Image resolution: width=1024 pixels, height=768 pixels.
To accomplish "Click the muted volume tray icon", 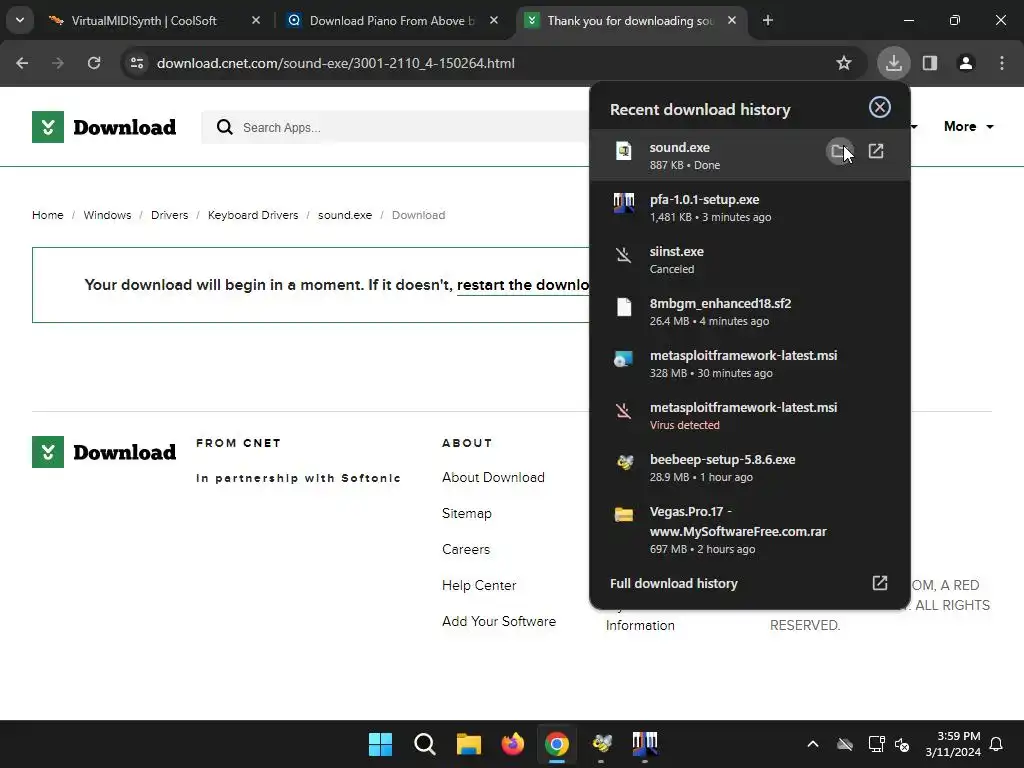I will pos(903,744).
